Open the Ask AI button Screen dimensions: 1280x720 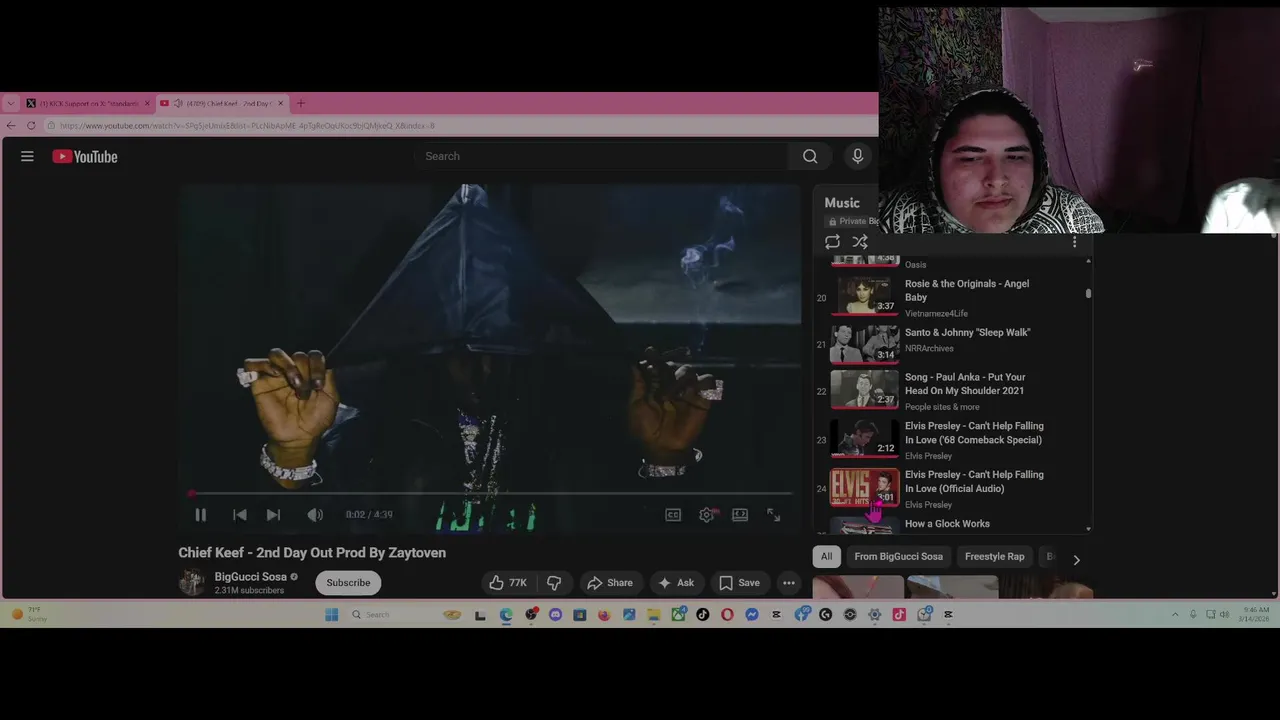click(675, 583)
